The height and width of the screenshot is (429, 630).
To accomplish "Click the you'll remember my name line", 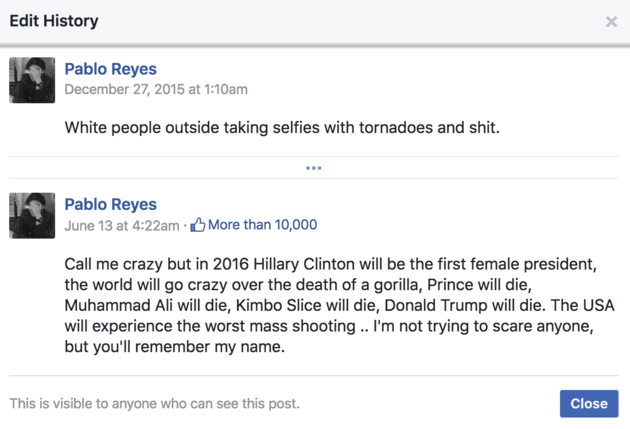I will pyautogui.click(x=175, y=347).
